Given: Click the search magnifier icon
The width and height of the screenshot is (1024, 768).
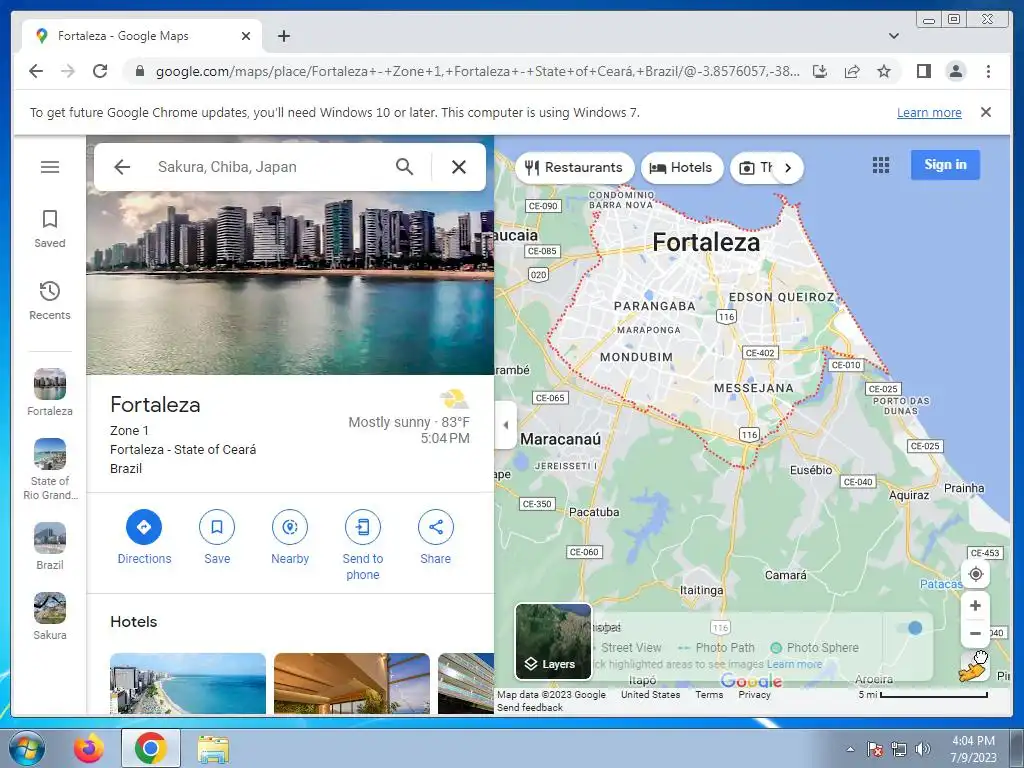Looking at the screenshot, I should 404,167.
